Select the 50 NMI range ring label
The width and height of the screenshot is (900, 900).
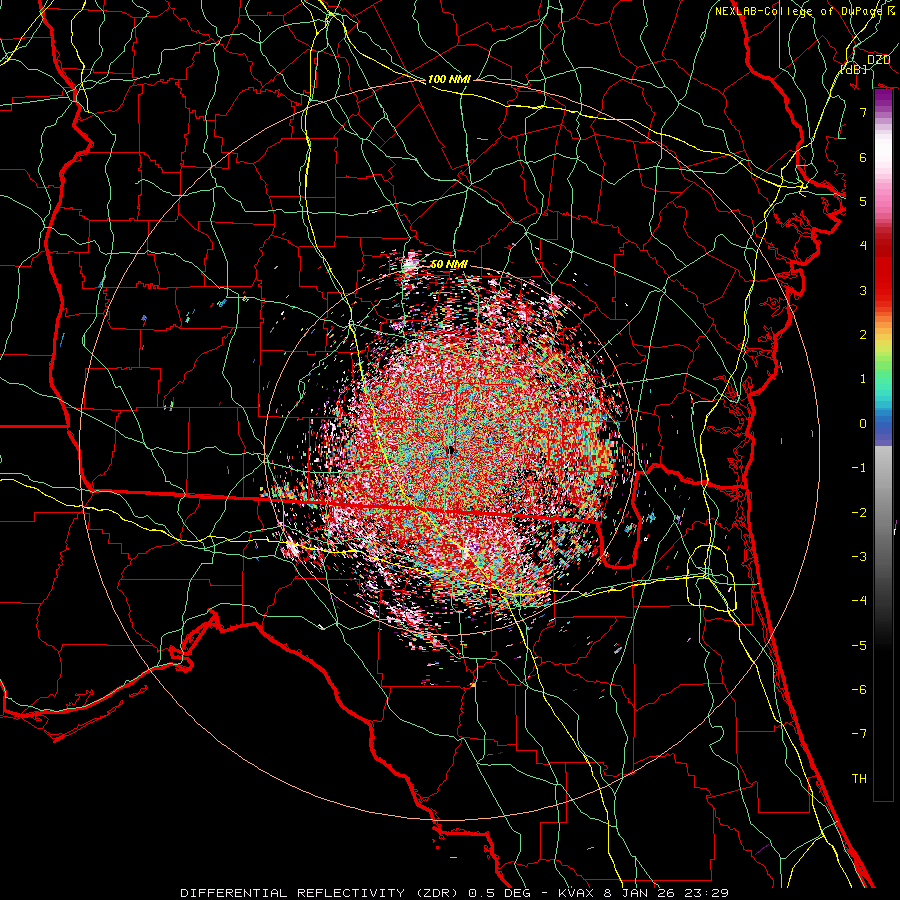pyautogui.click(x=449, y=264)
